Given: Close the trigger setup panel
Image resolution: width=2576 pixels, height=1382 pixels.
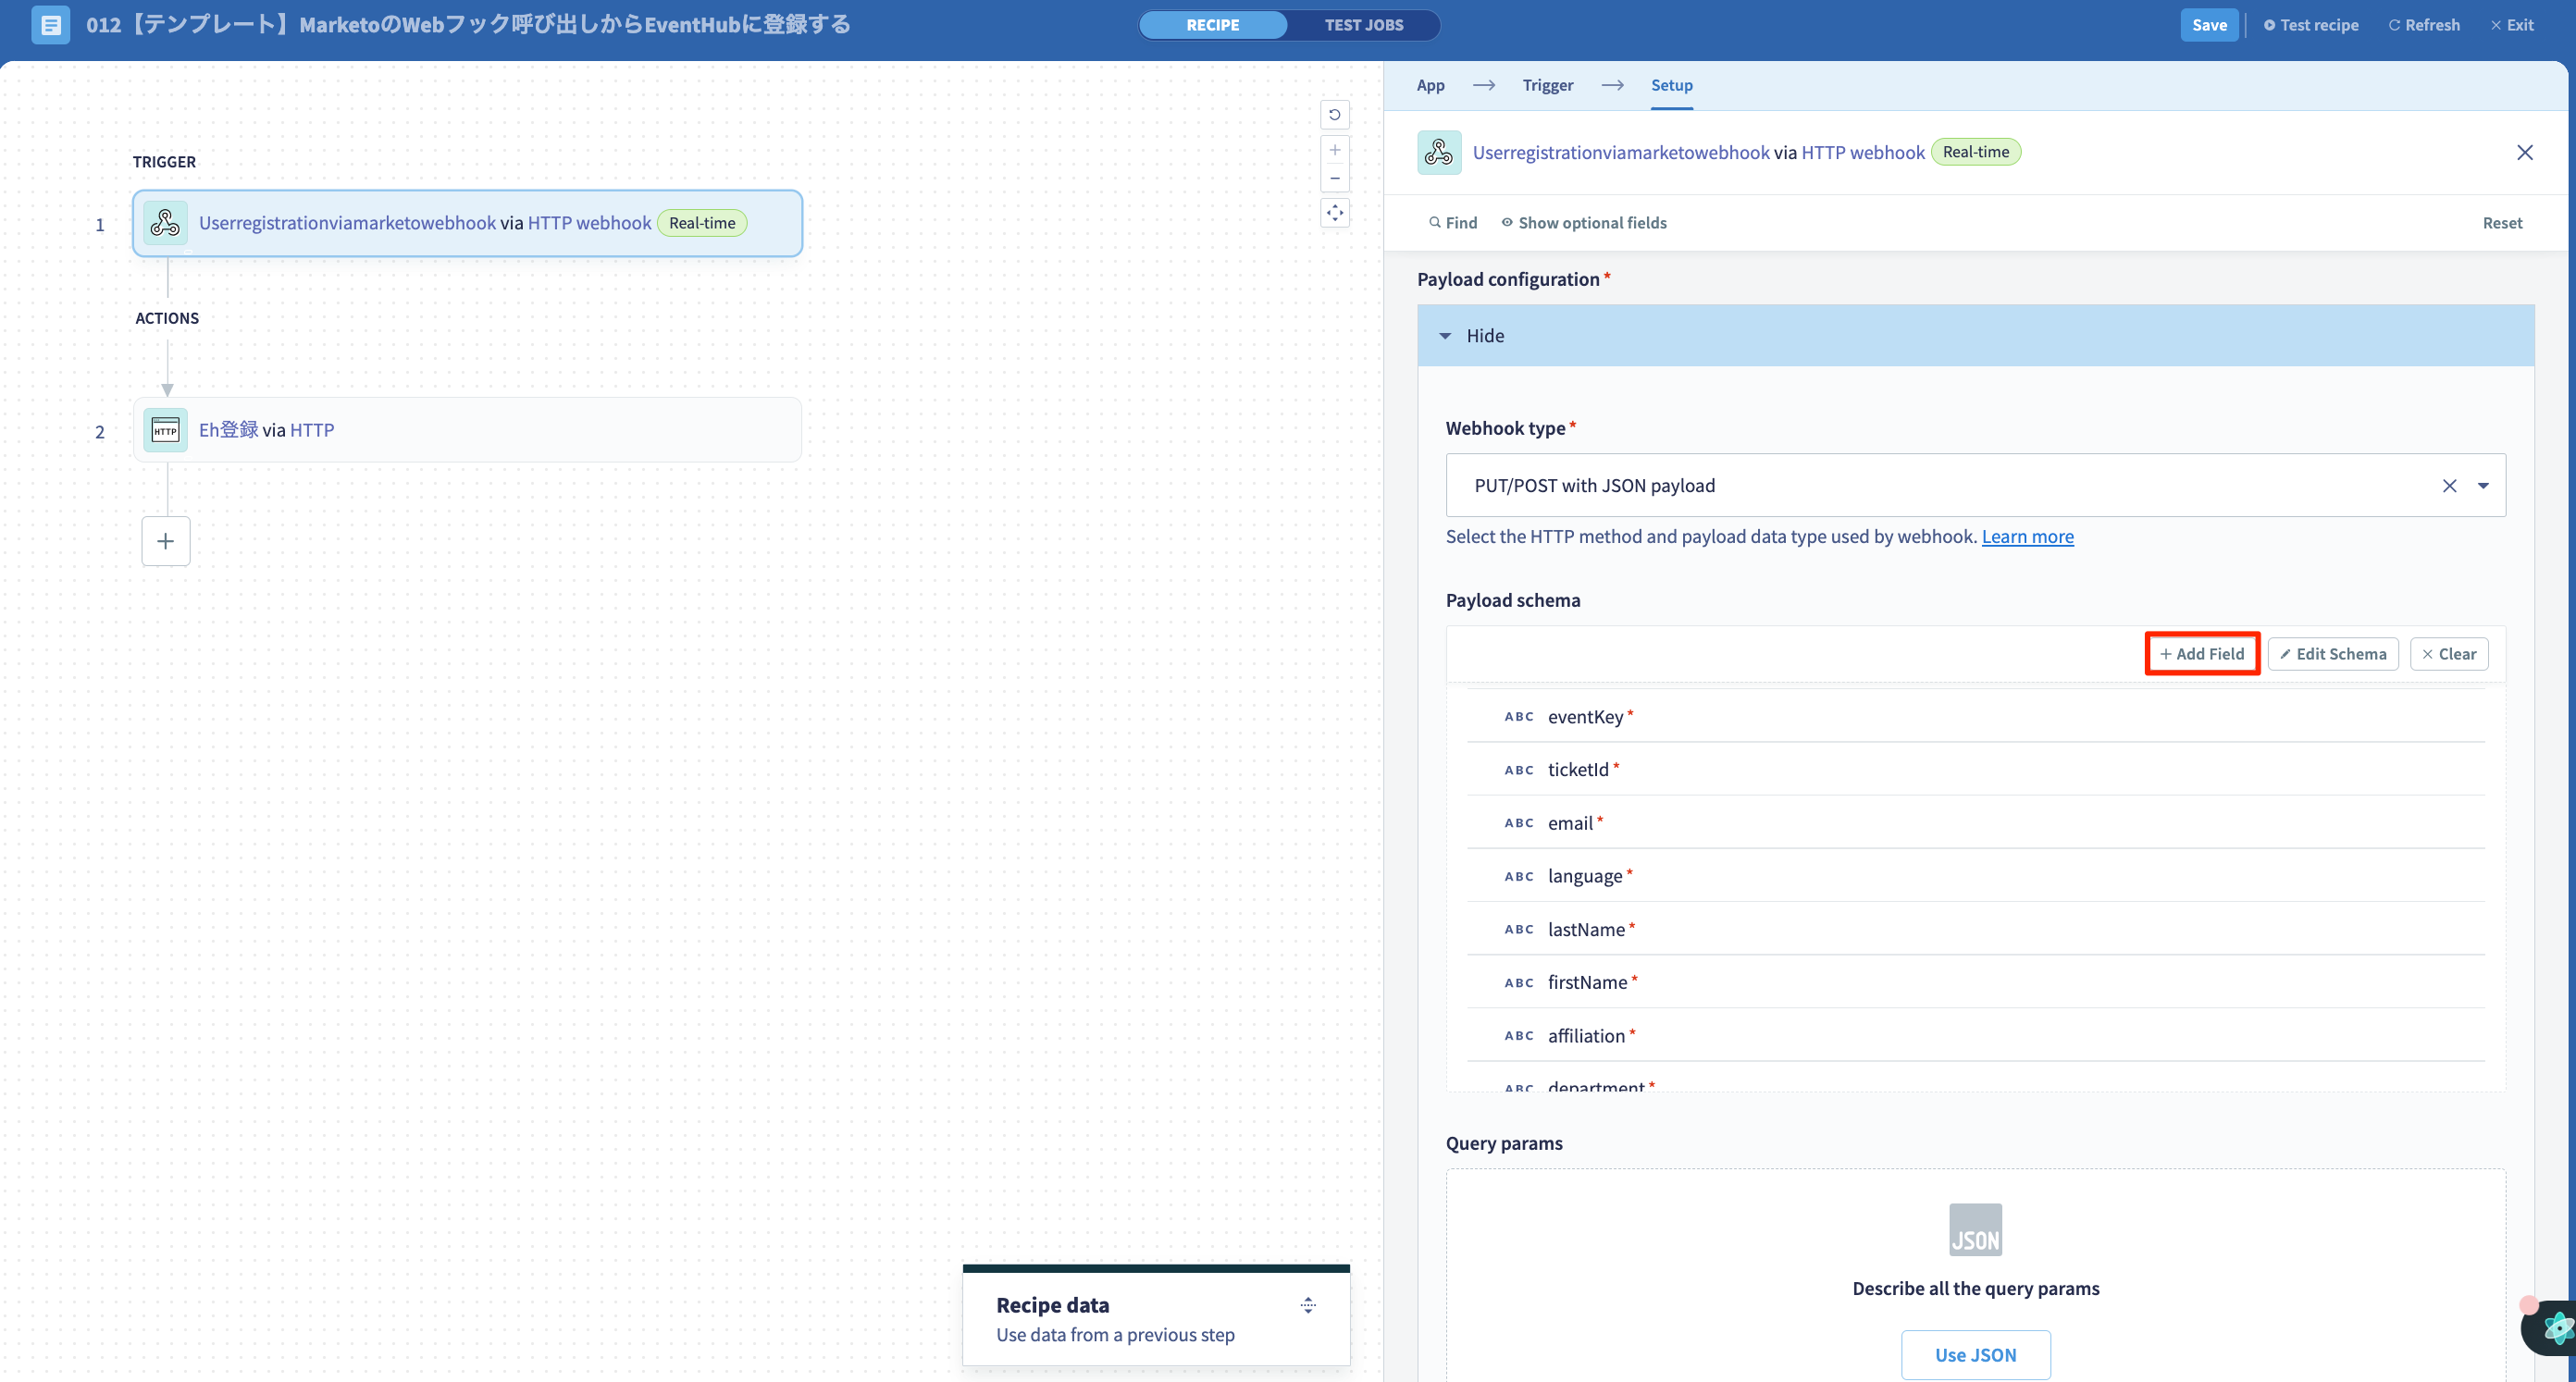Looking at the screenshot, I should click(x=2525, y=152).
